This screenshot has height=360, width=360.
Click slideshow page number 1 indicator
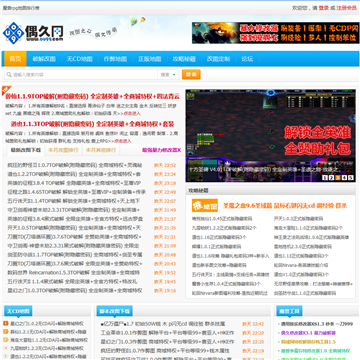coord(325,178)
